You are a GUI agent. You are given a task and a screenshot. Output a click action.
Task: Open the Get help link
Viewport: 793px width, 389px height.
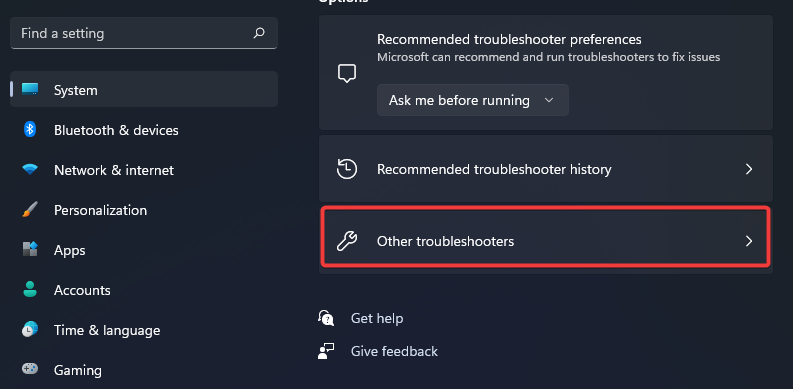(x=377, y=319)
